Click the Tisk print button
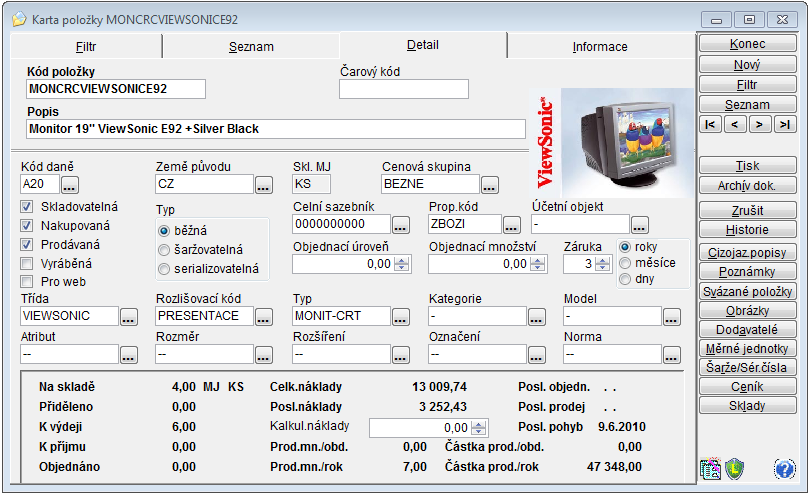This screenshot has width=810, height=495. [x=747, y=166]
